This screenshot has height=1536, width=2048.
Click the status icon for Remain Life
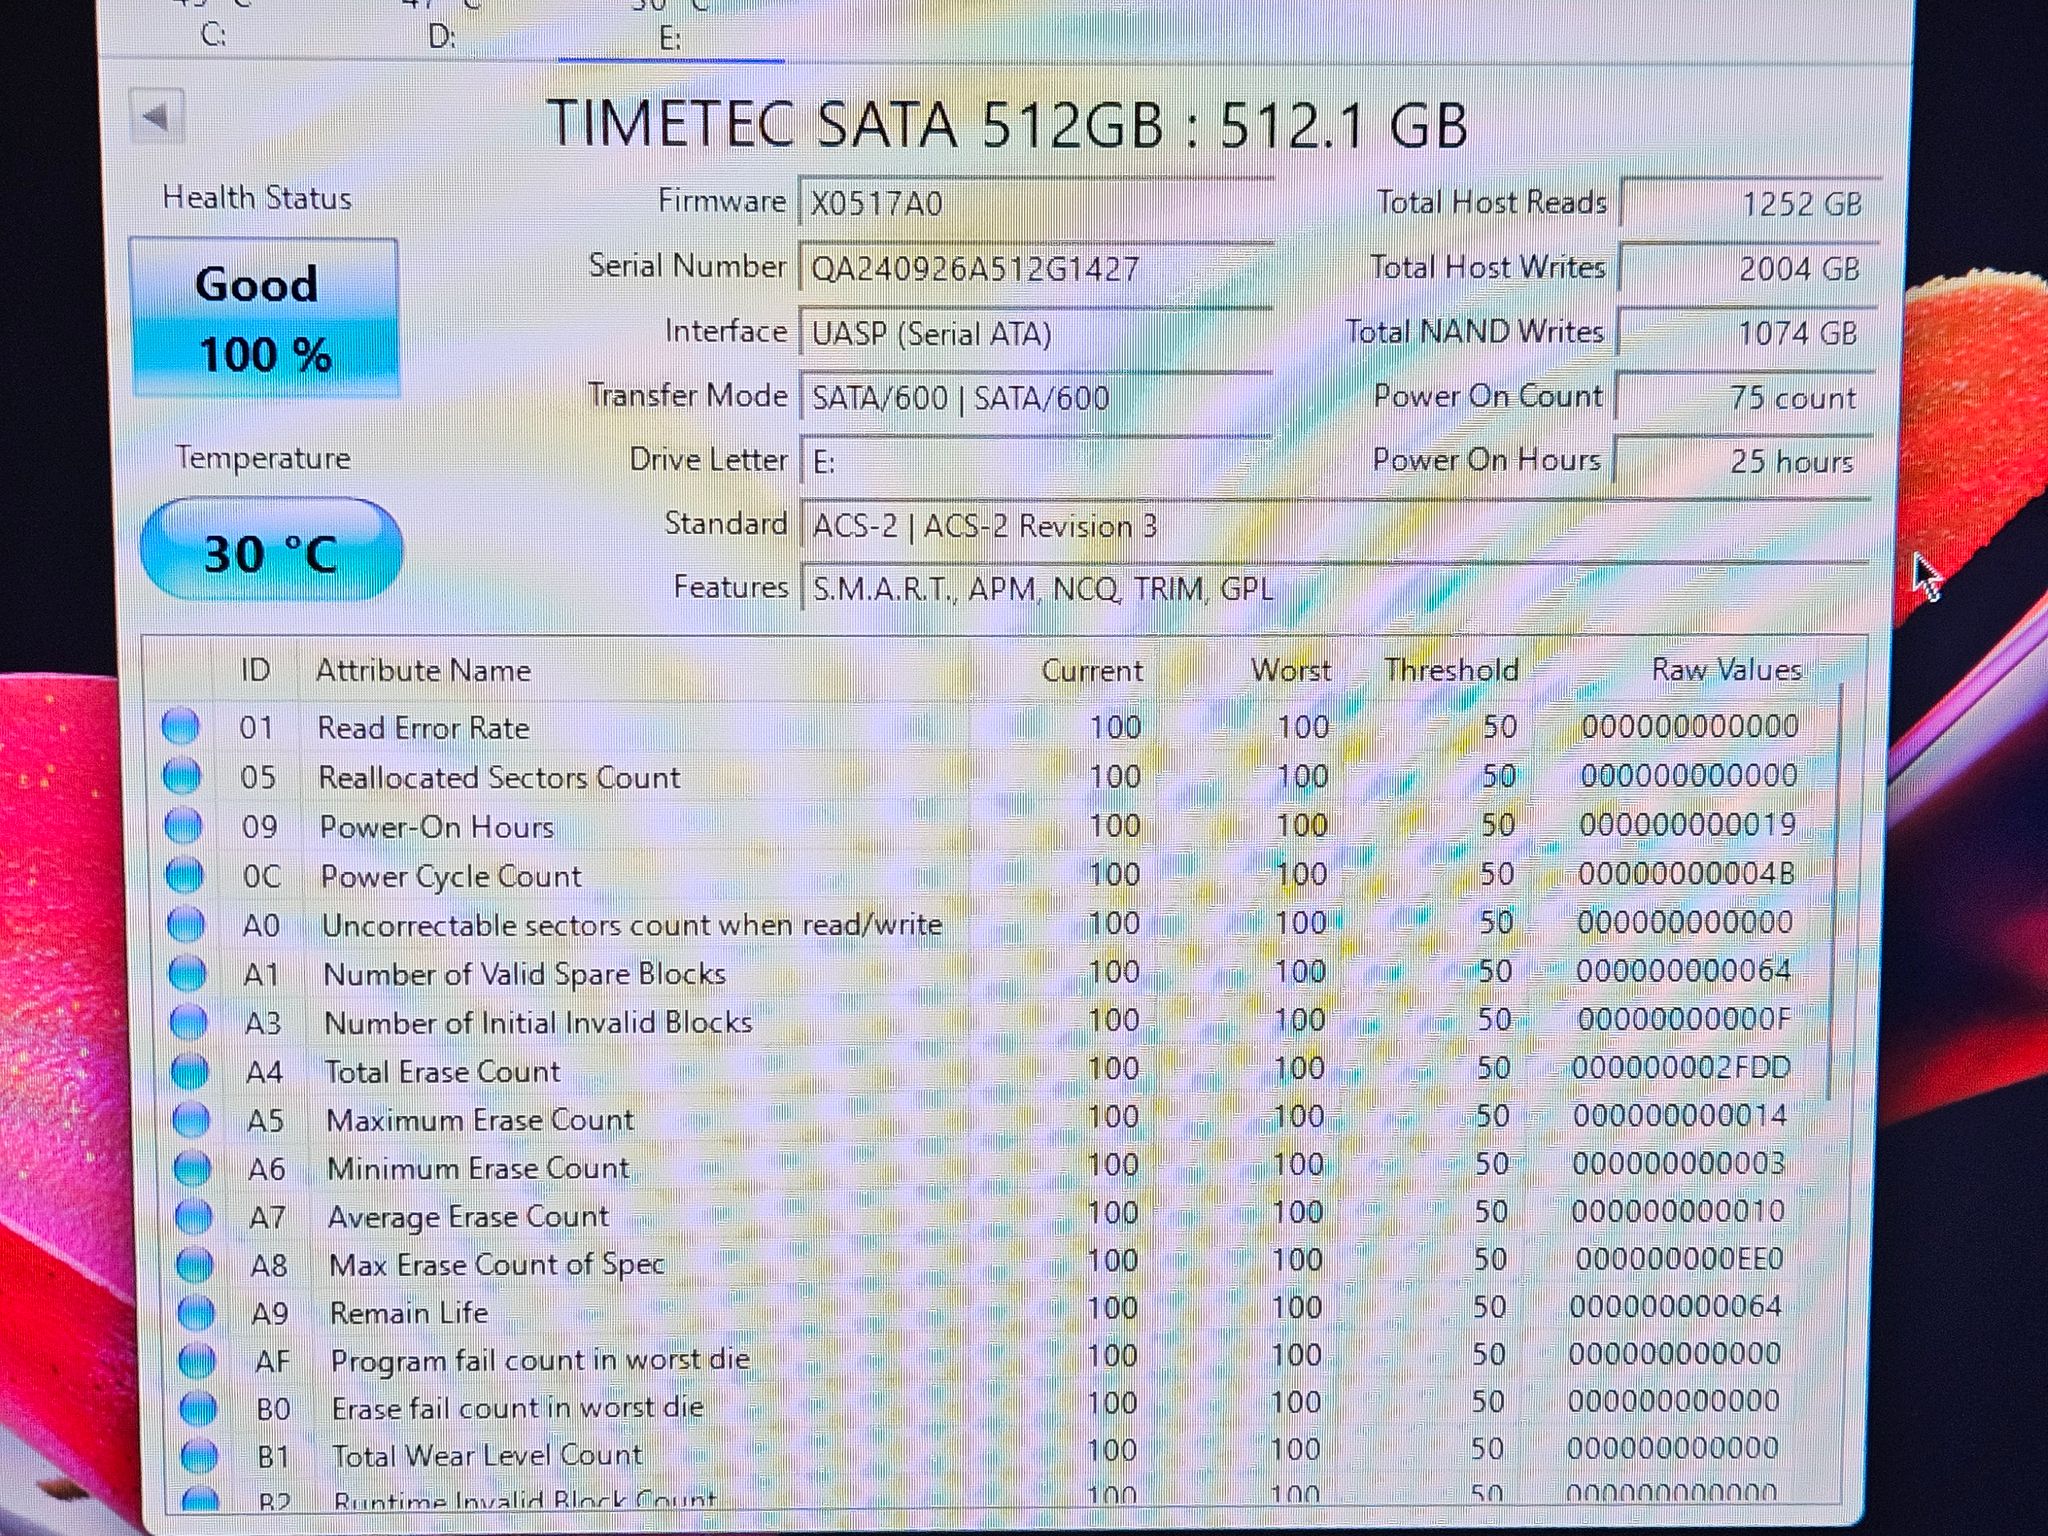196,1312
